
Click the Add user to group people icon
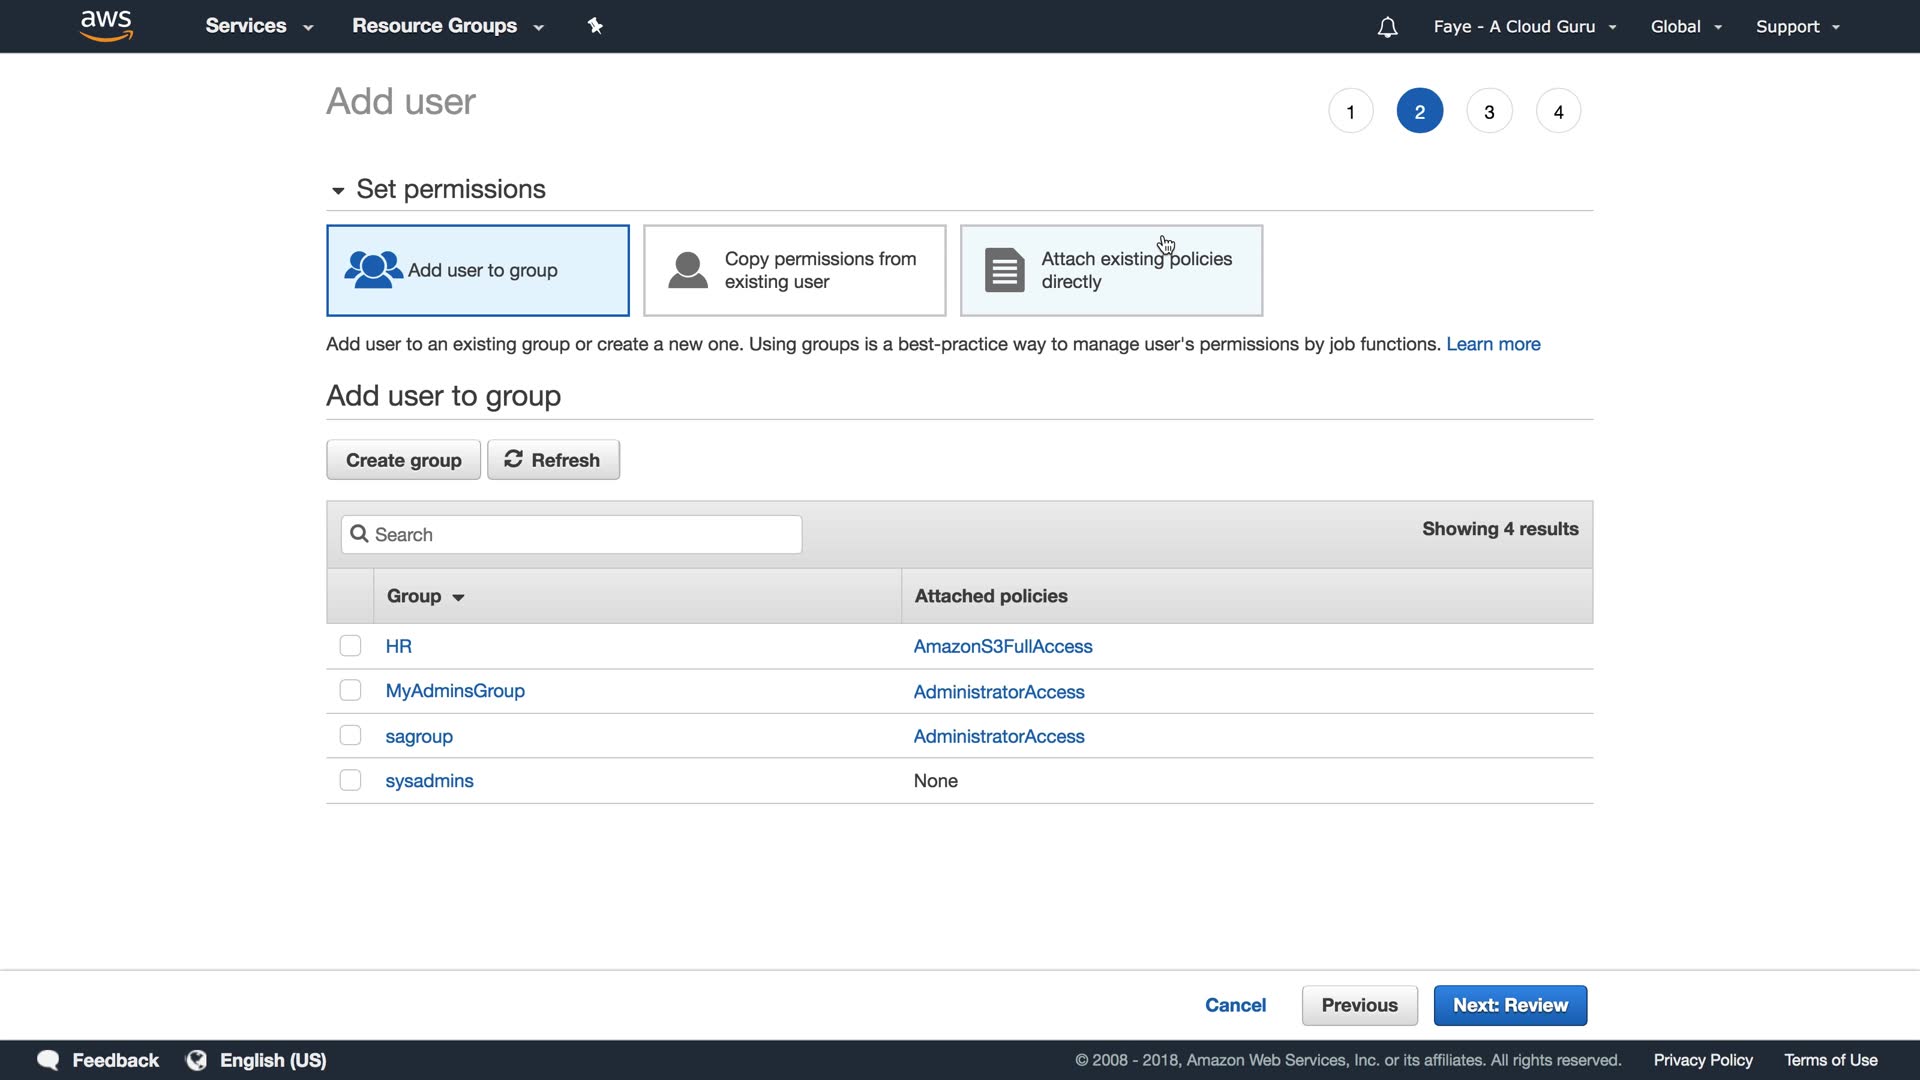tap(373, 270)
